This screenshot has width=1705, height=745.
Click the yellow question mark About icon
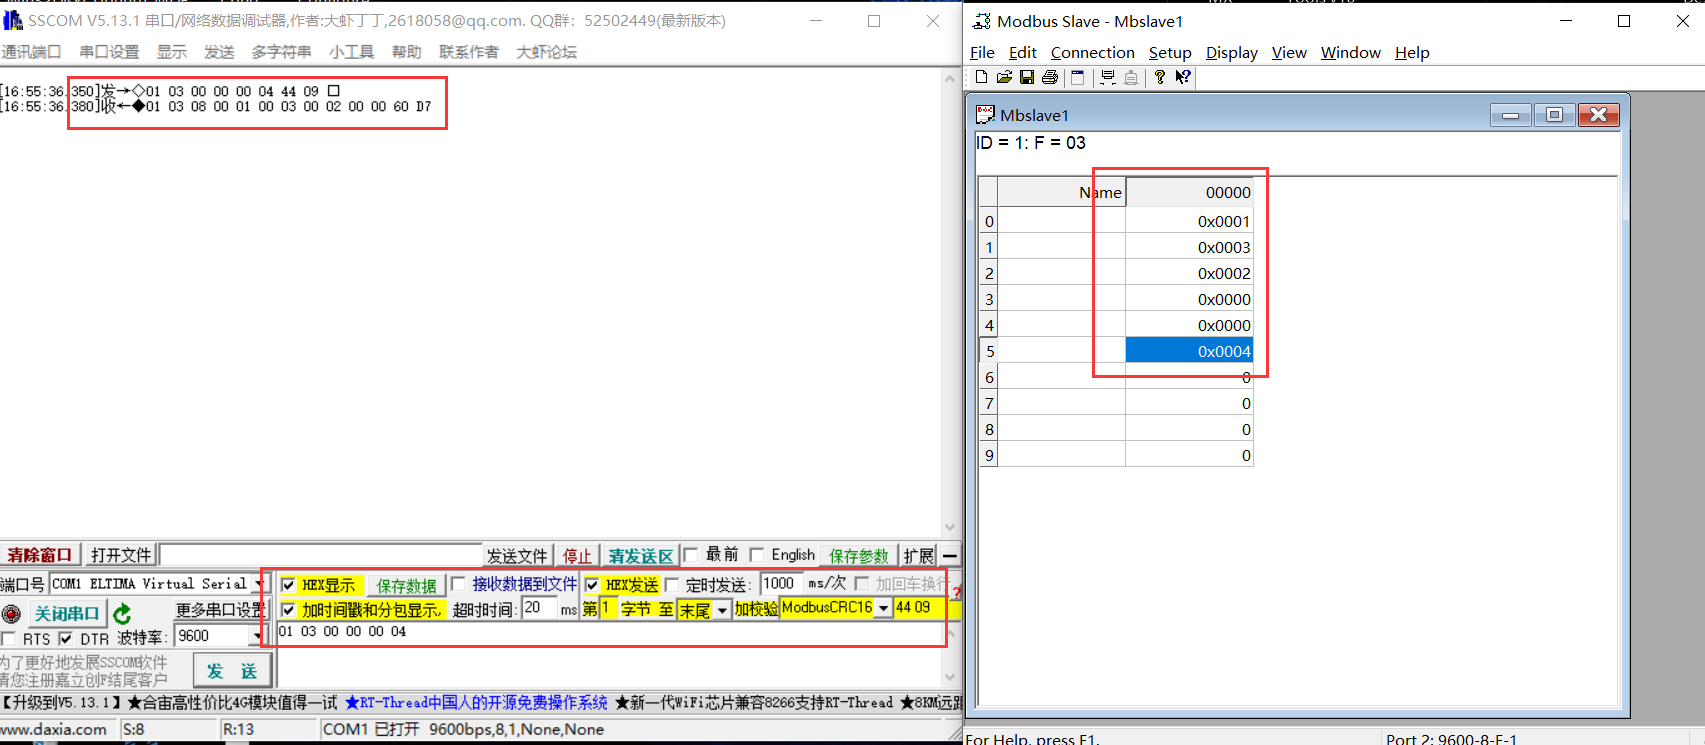tap(1159, 77)
